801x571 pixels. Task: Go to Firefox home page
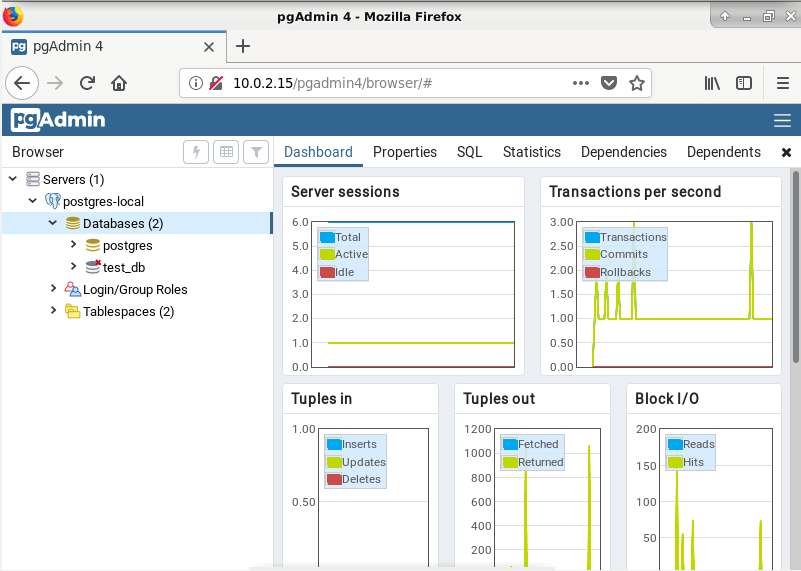click(119, 83)
